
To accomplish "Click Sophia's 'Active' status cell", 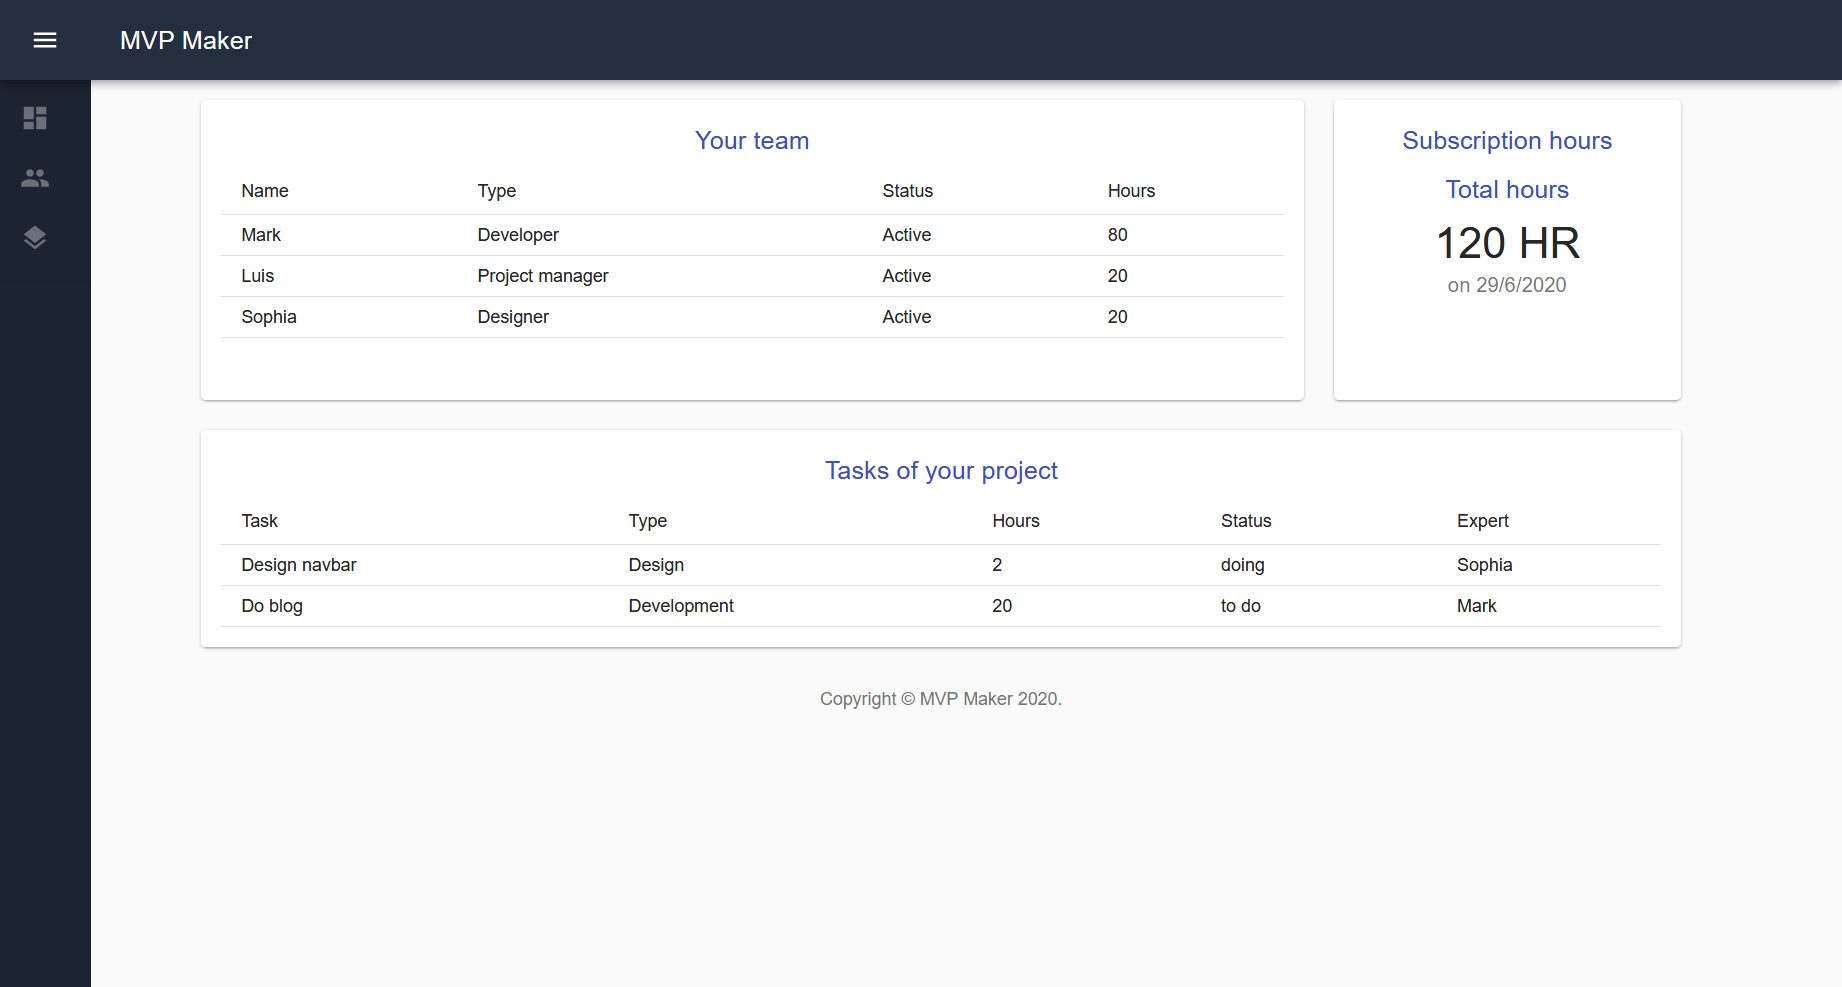I will pyautogui.click(x=907, y=317).
